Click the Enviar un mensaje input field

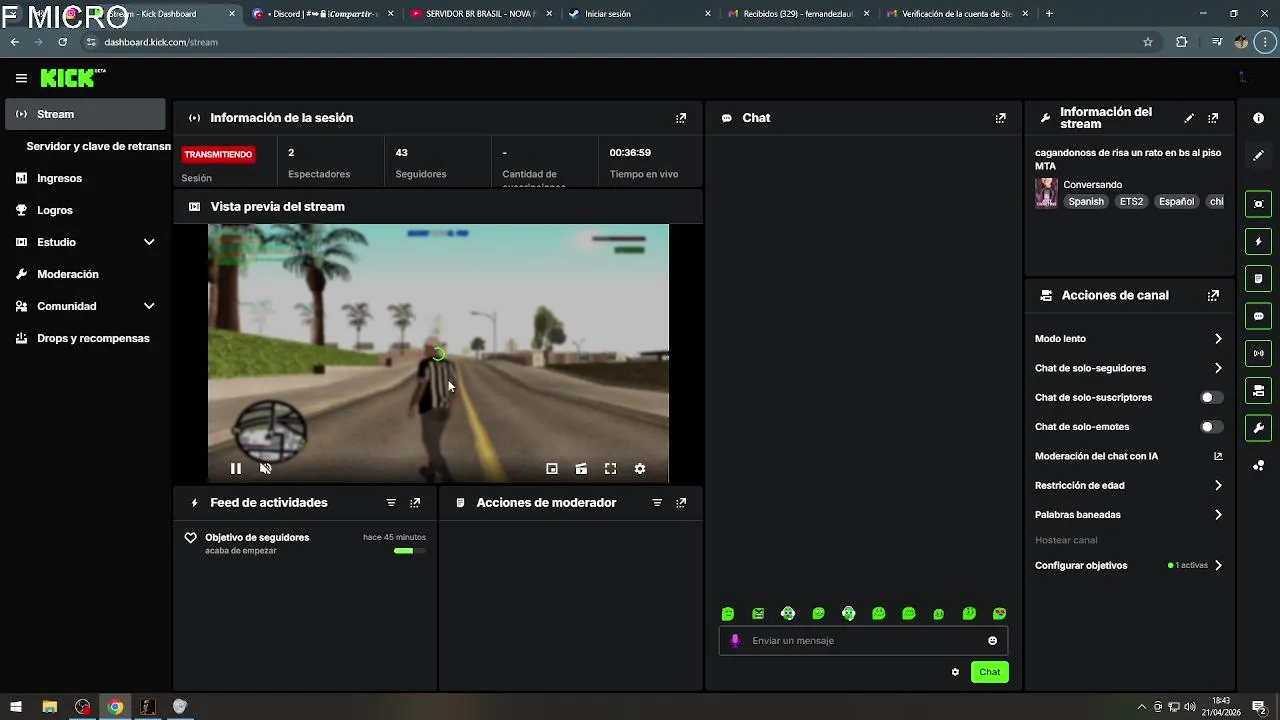pos(863,641)
